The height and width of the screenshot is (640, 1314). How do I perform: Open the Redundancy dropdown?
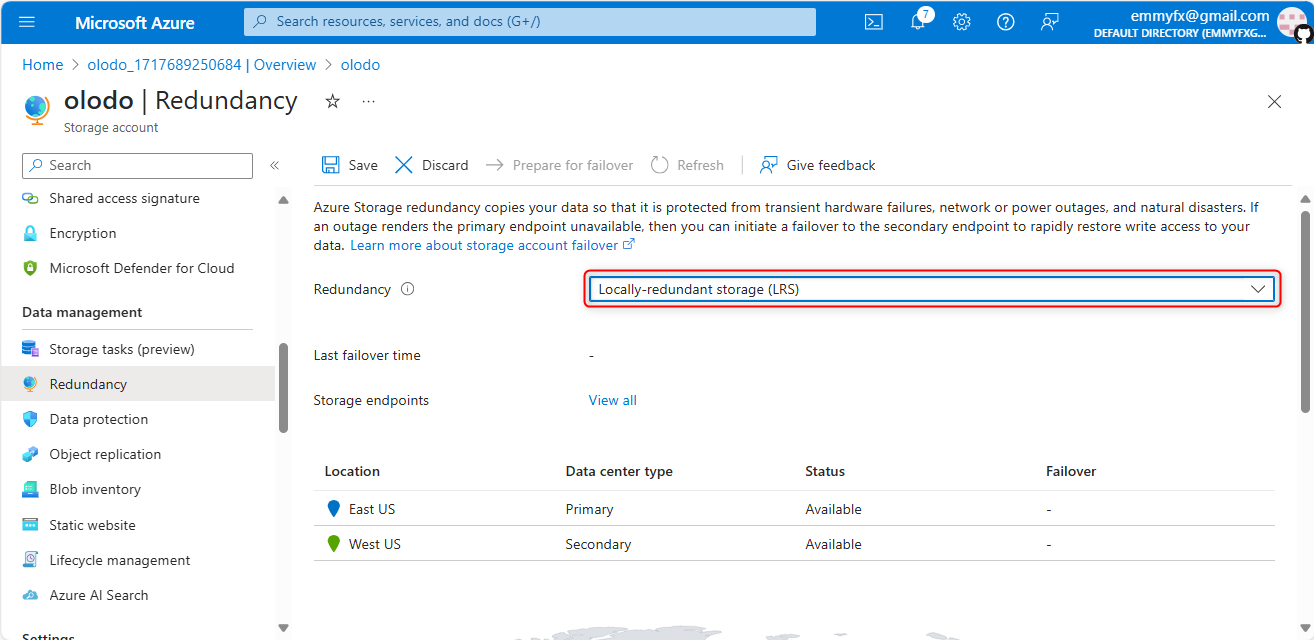(x=932, y=289)
